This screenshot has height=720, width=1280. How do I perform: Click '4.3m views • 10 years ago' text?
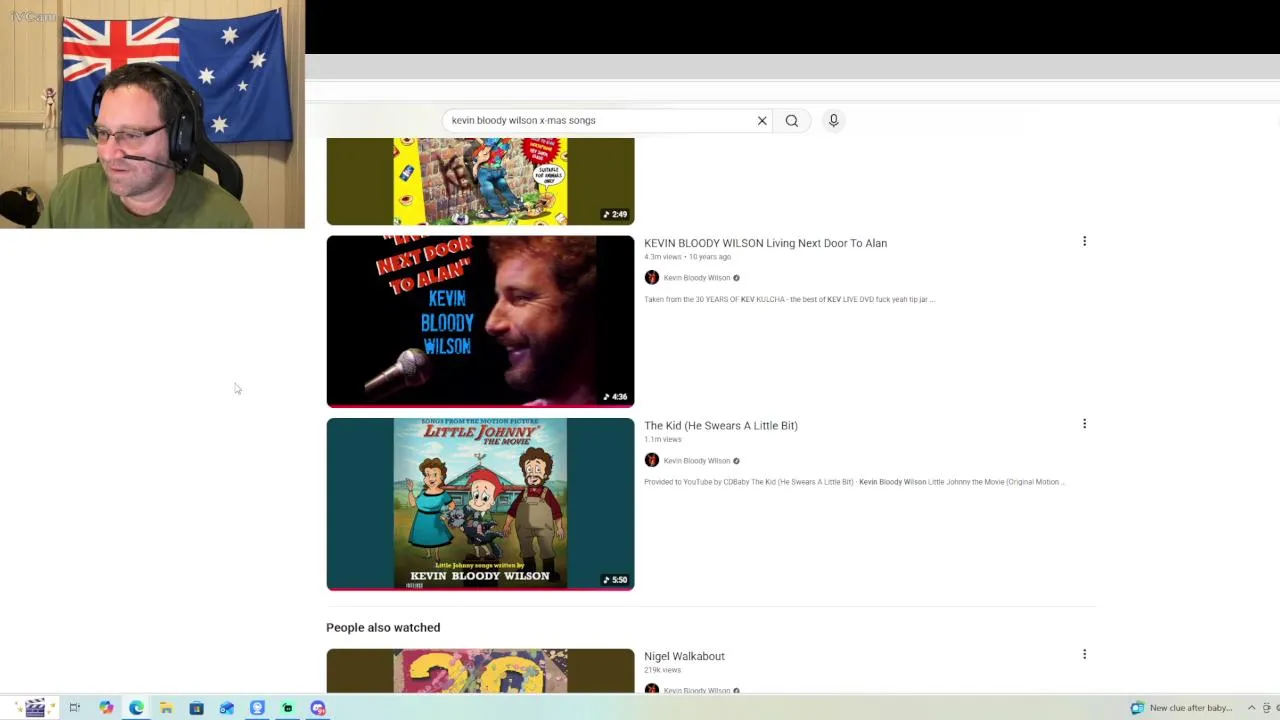coord(687,257)
